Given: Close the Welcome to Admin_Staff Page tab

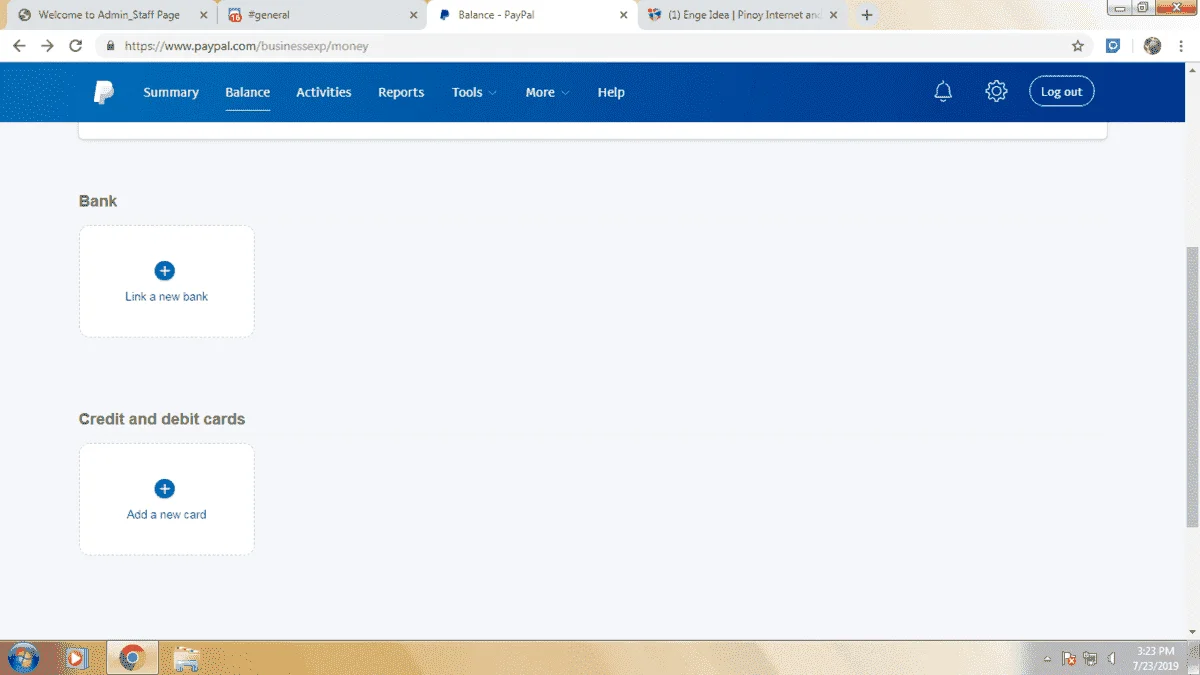Looking at the screenshot, I should pyautogui.click(x=203, y=15).
